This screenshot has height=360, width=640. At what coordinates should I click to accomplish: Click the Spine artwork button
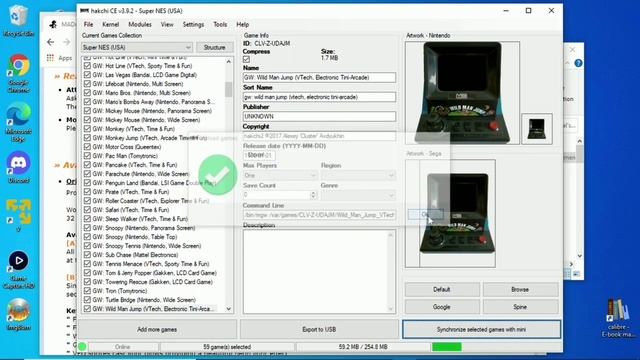tap(520, 307)
